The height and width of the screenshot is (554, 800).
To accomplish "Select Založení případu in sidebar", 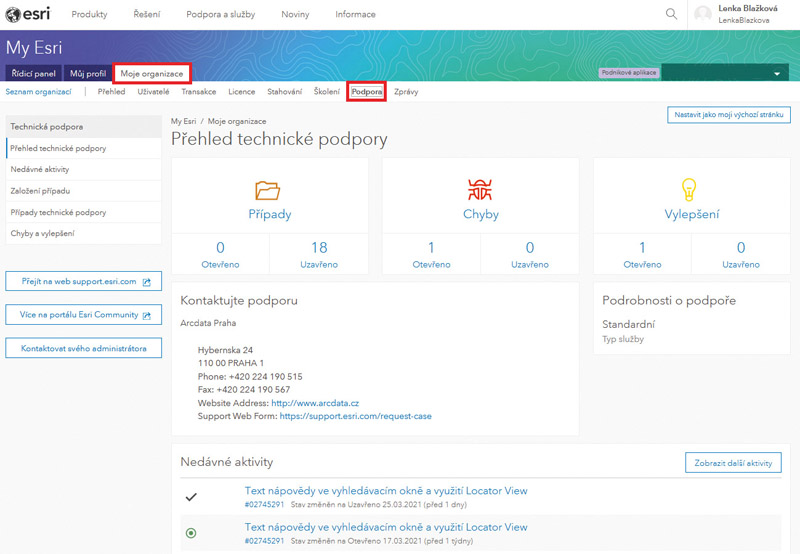I will (x=84, y=191).
